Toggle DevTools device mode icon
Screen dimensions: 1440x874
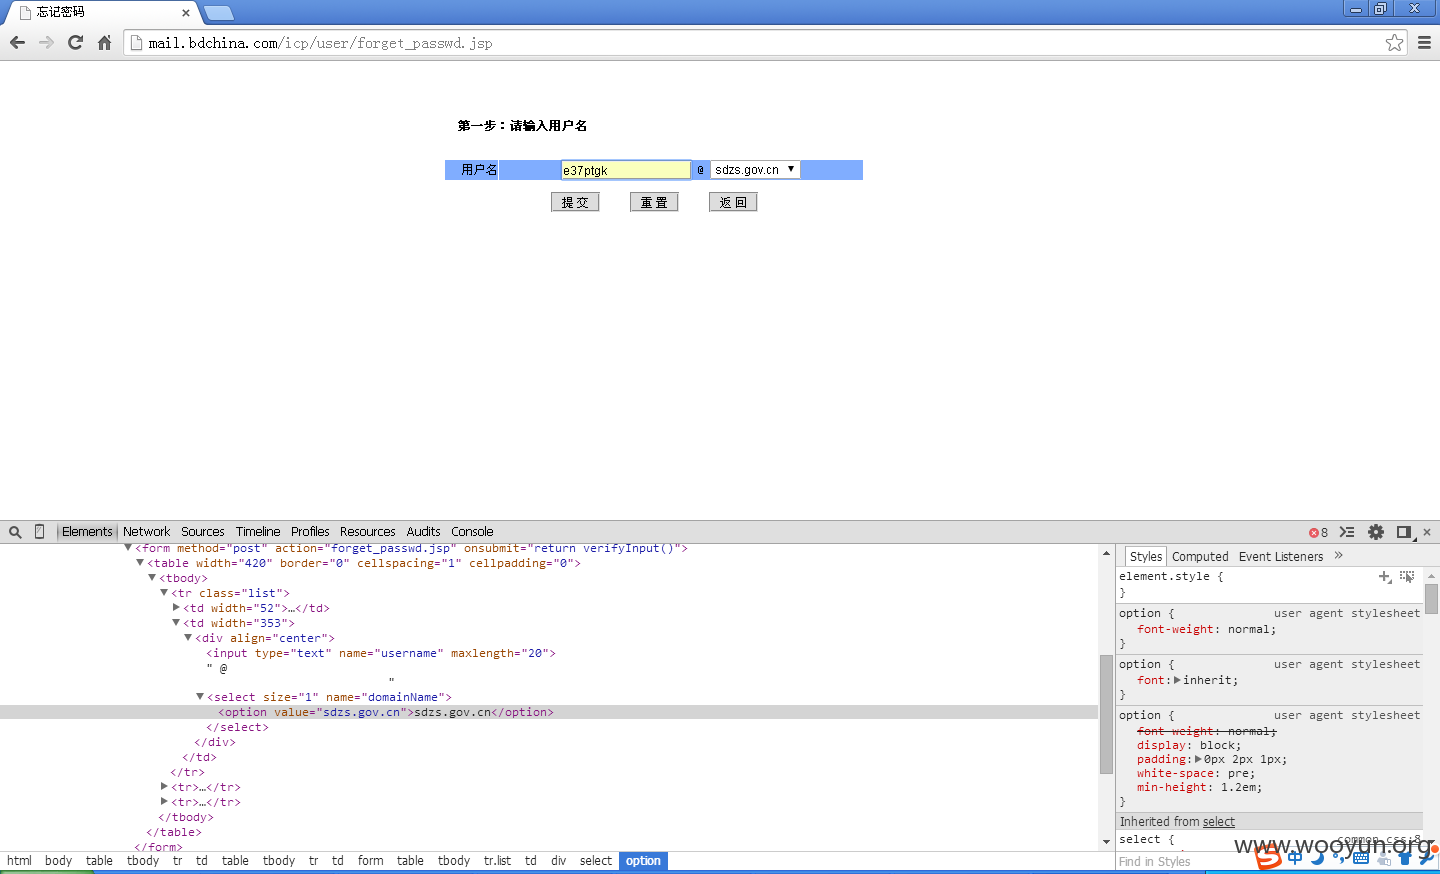40,532
